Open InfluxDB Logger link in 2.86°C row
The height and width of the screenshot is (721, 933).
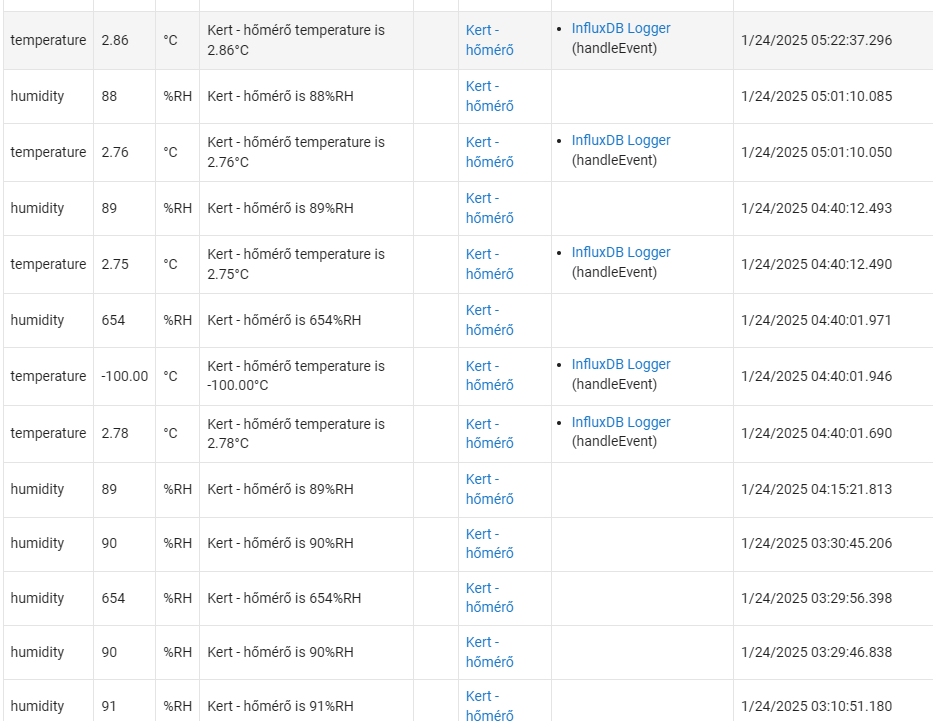point(621,29)
